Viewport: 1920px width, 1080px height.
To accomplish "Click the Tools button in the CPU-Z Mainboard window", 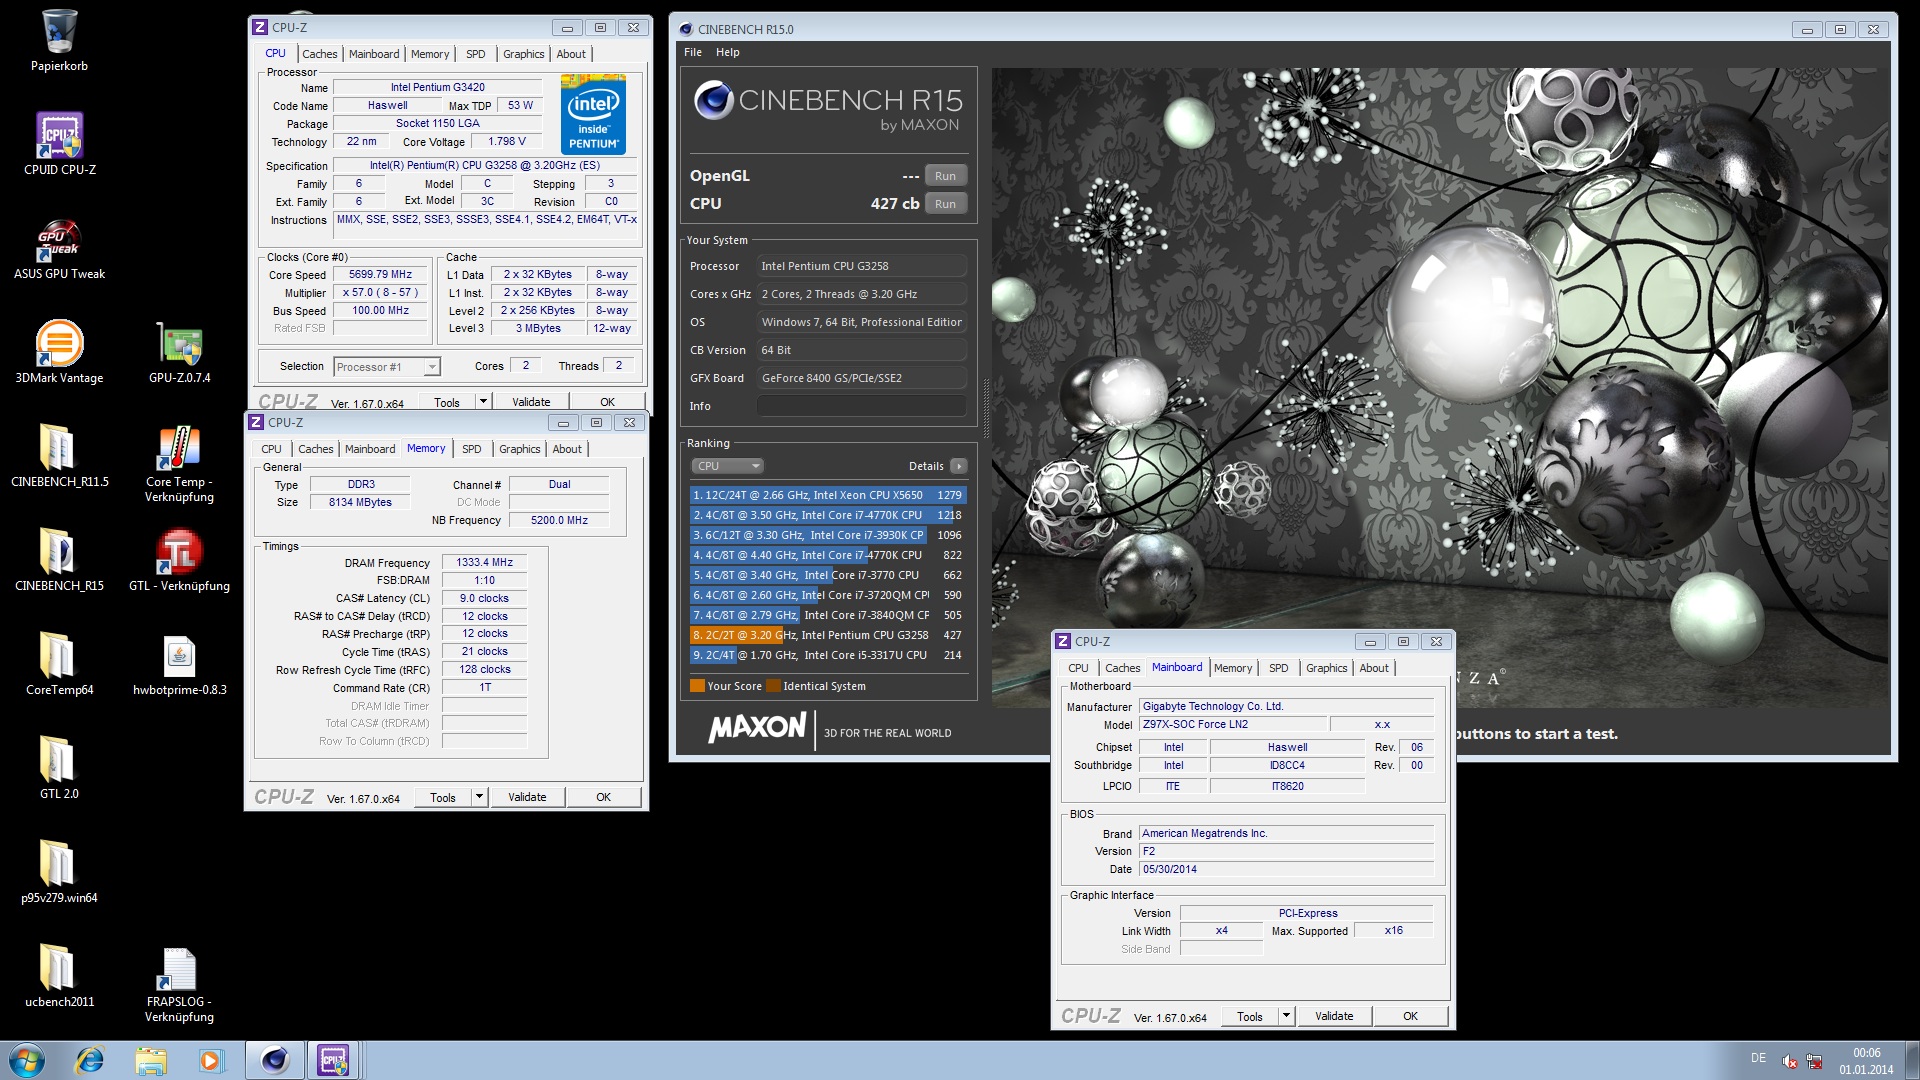I will click(1250, 1016).
